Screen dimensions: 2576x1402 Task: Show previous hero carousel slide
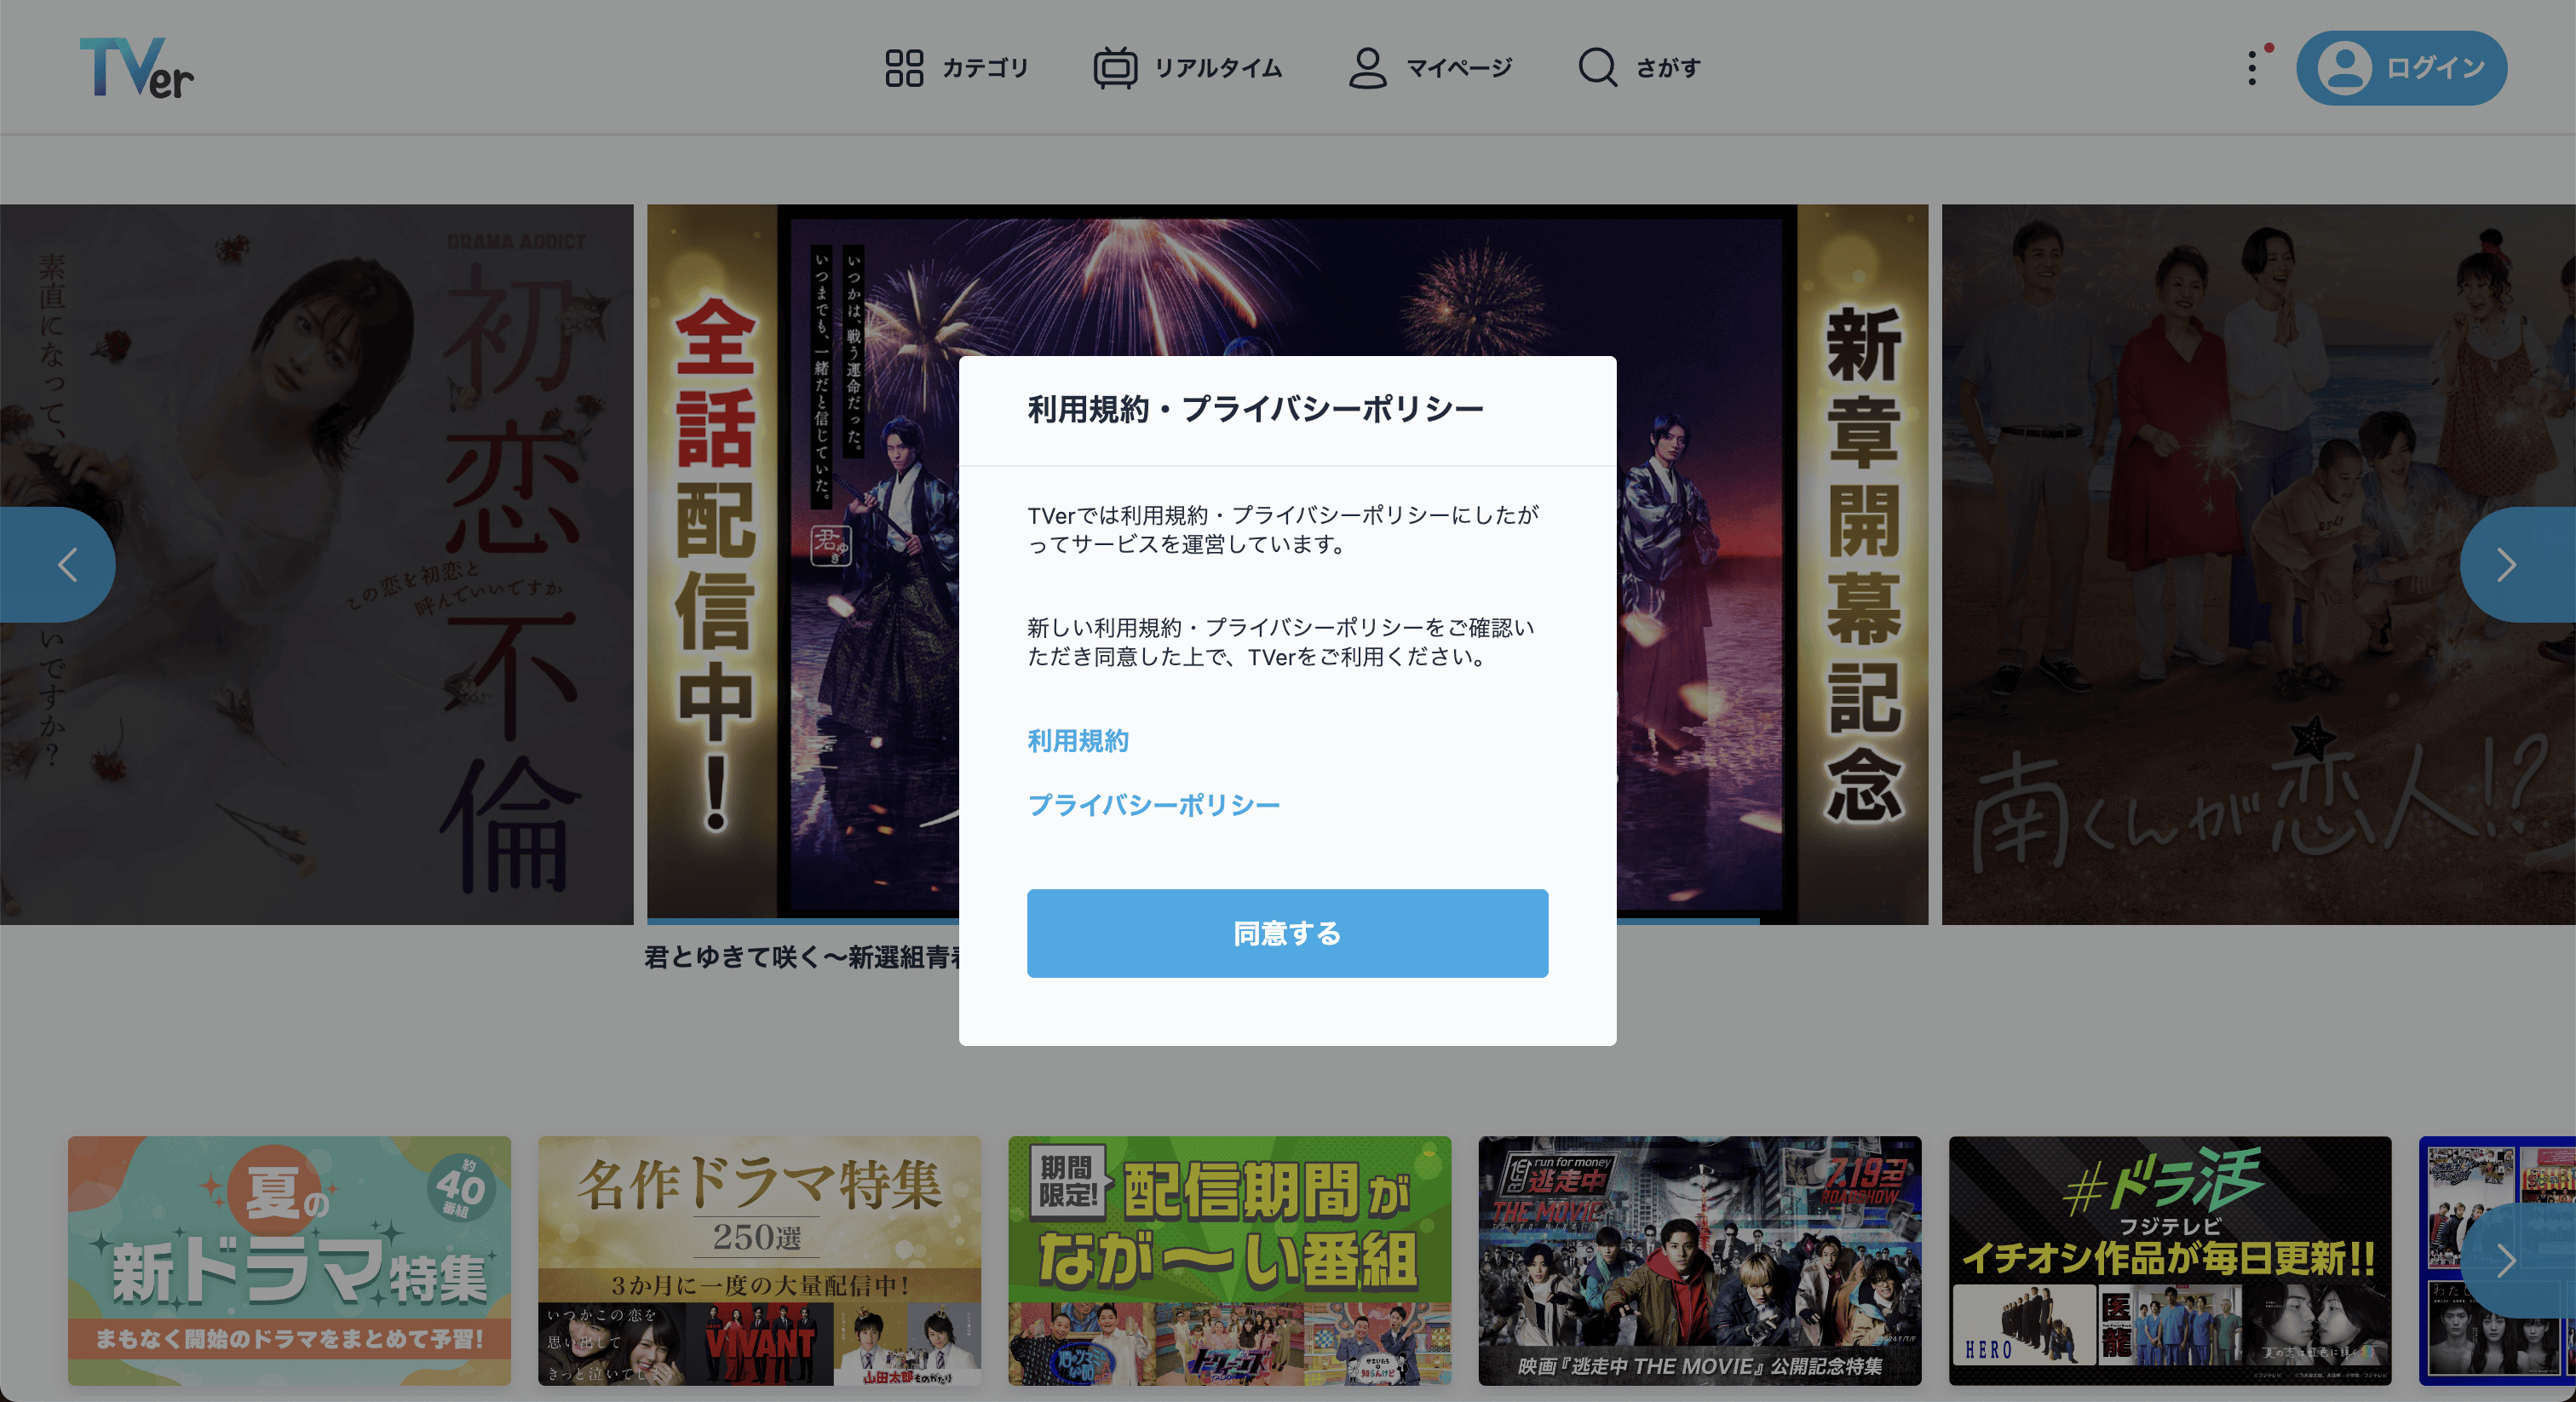[x=58, y=565]
